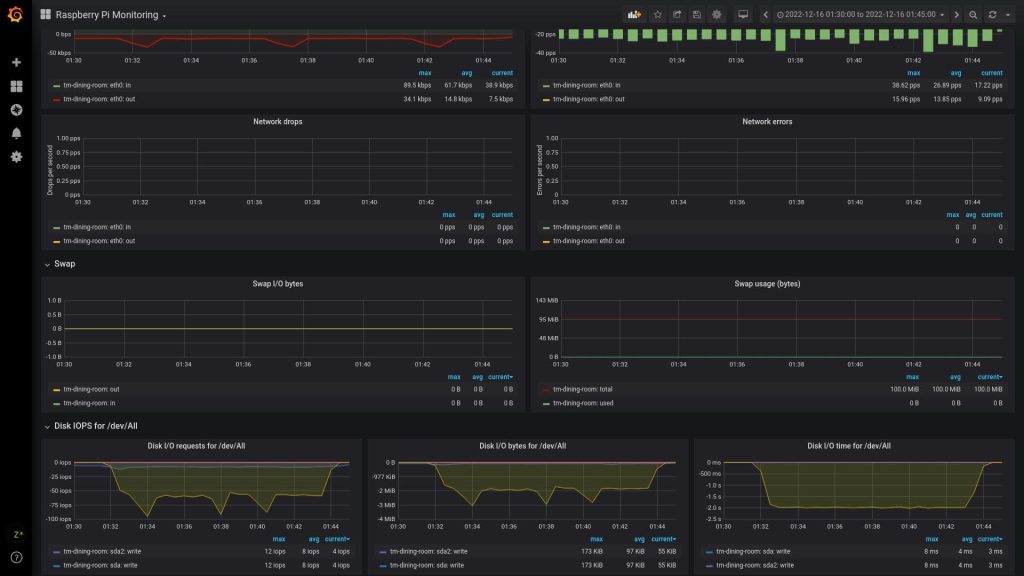This screenshot has height=576, width=1024.
Task: Toggle tm-dining-room: out series in Swap I/O bytes
Action: [91, 389]
